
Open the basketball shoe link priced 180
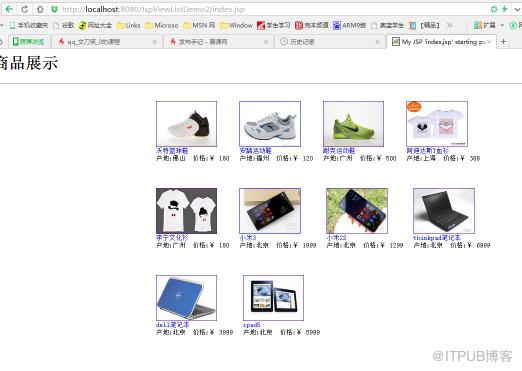pos(172,151)
